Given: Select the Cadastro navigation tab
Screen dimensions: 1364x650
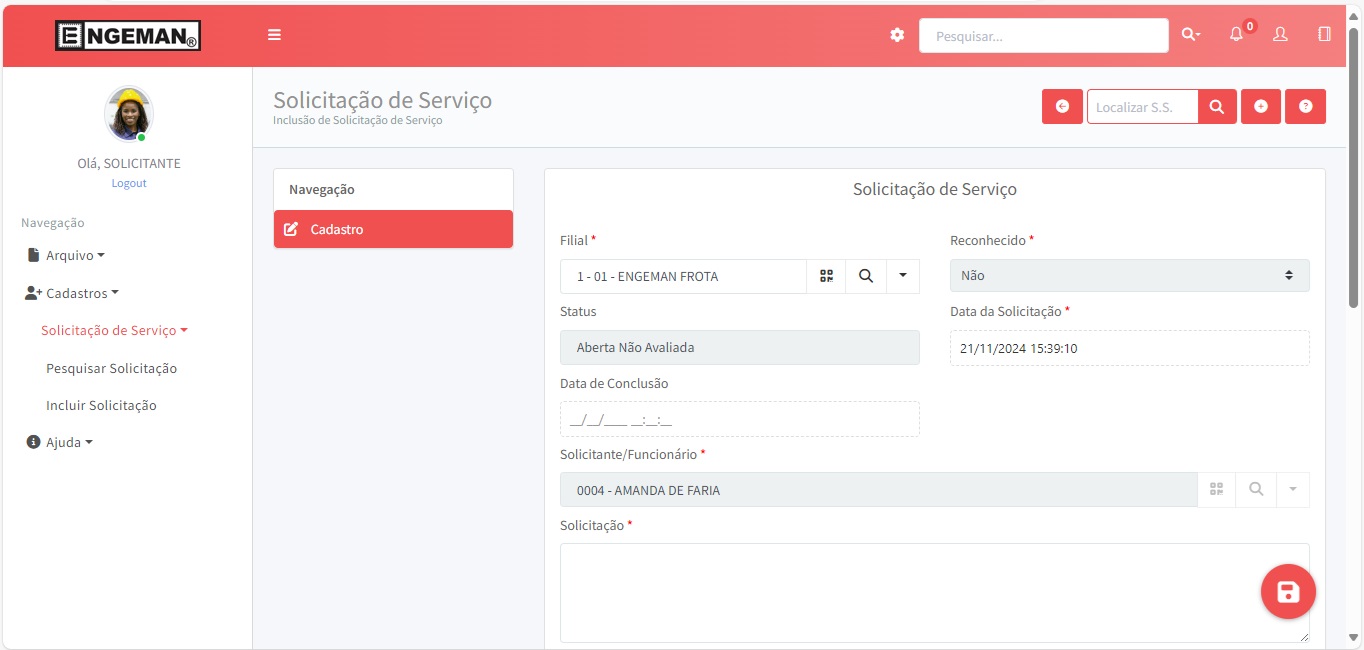Looking at the screenshot, I should [x=393, y=229].
